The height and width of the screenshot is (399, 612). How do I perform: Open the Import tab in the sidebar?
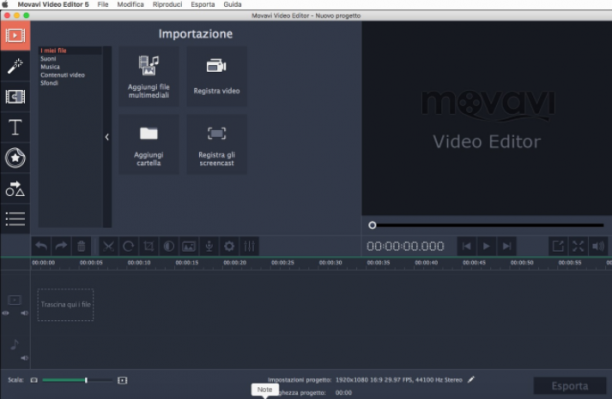point(15,36)
